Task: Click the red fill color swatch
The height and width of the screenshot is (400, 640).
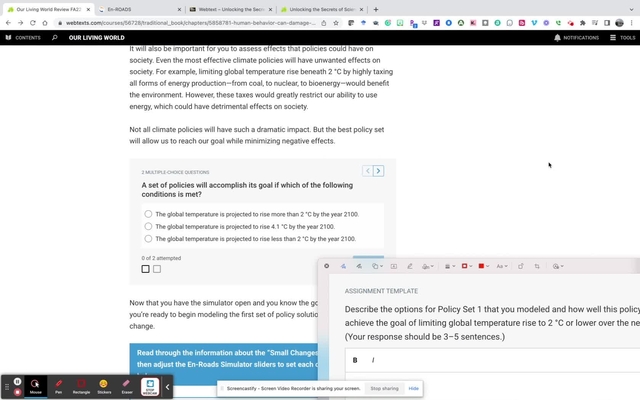Action: (482, 266)
